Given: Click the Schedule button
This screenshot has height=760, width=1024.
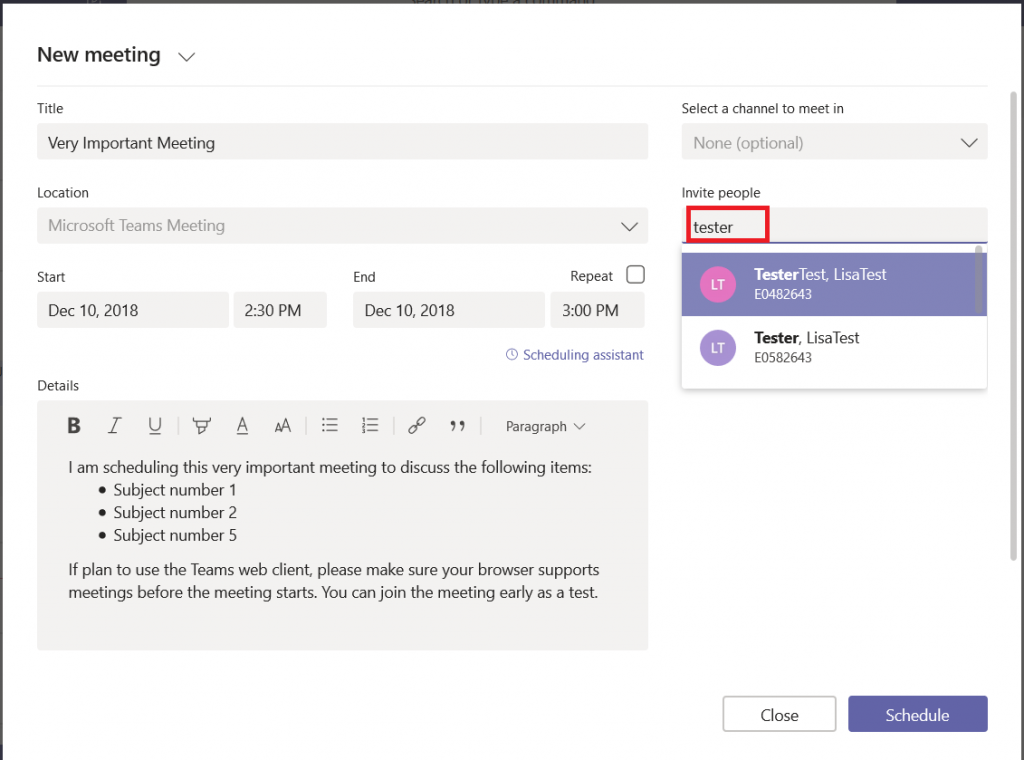Looking at the screenshot, I should coord(917,714).
